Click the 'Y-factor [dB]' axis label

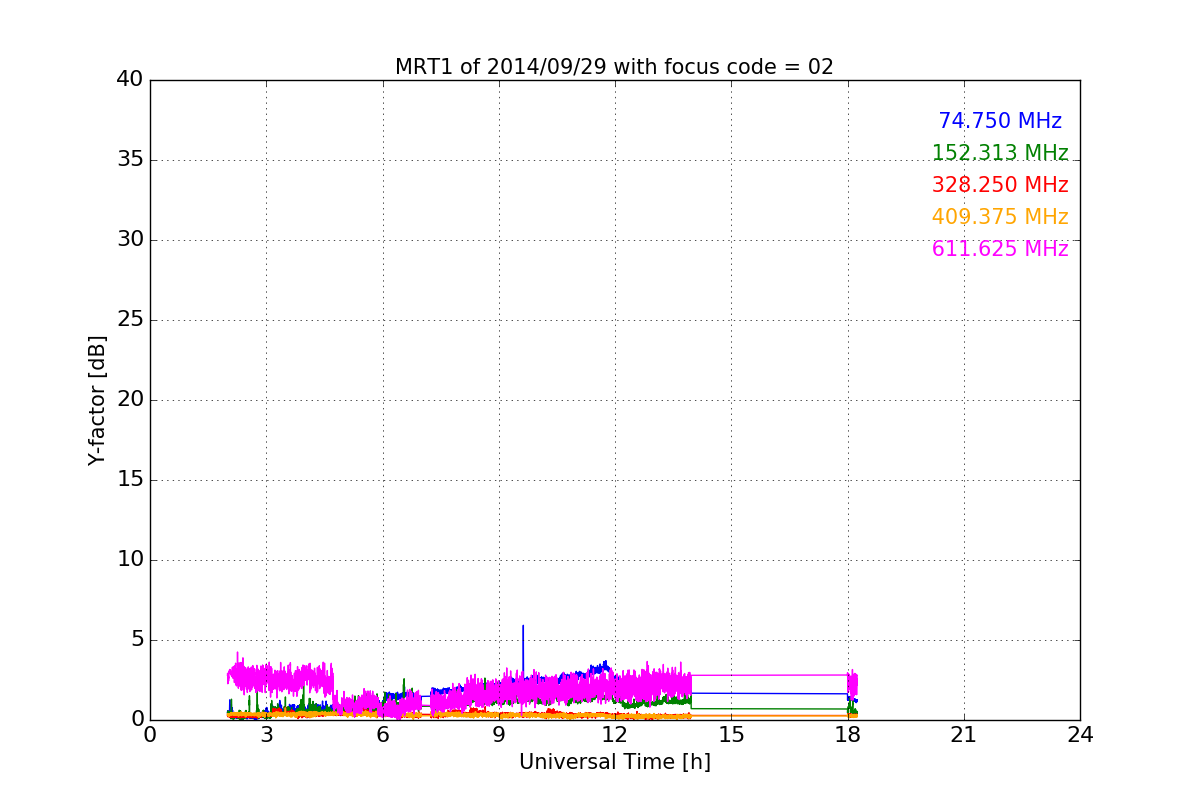(x=97, y=400)
